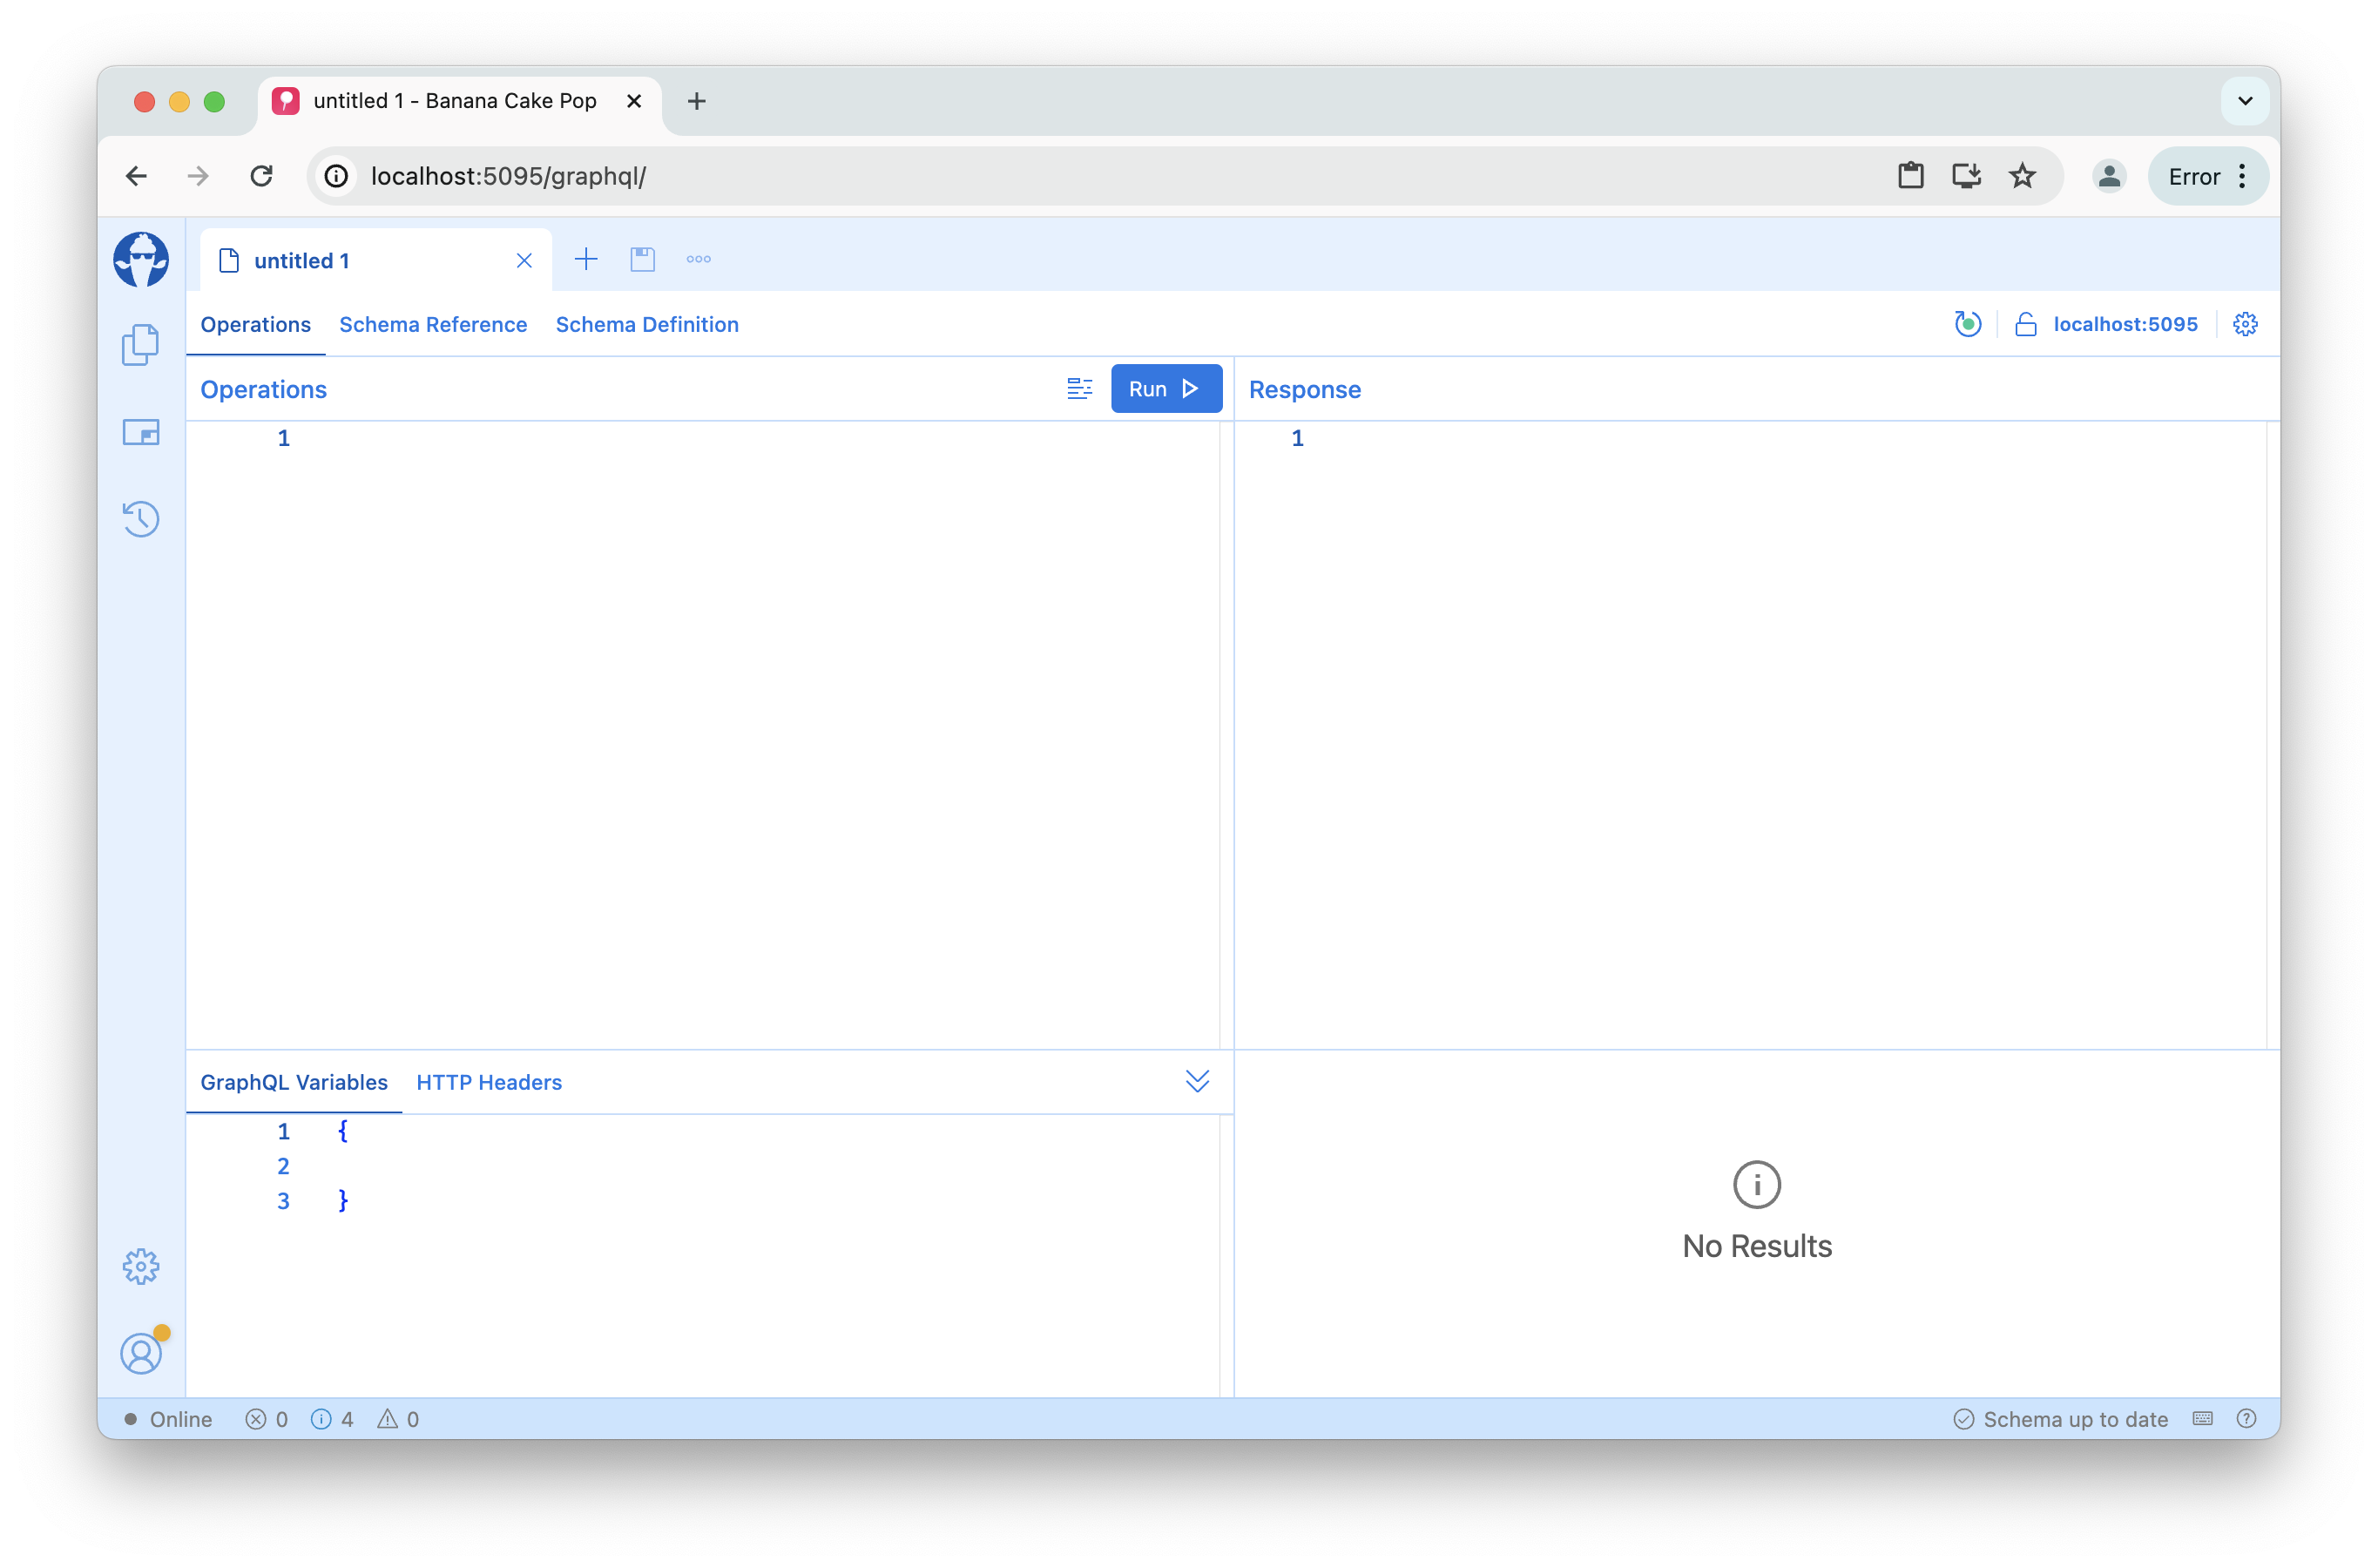Reload the browser page

(262, 176)
